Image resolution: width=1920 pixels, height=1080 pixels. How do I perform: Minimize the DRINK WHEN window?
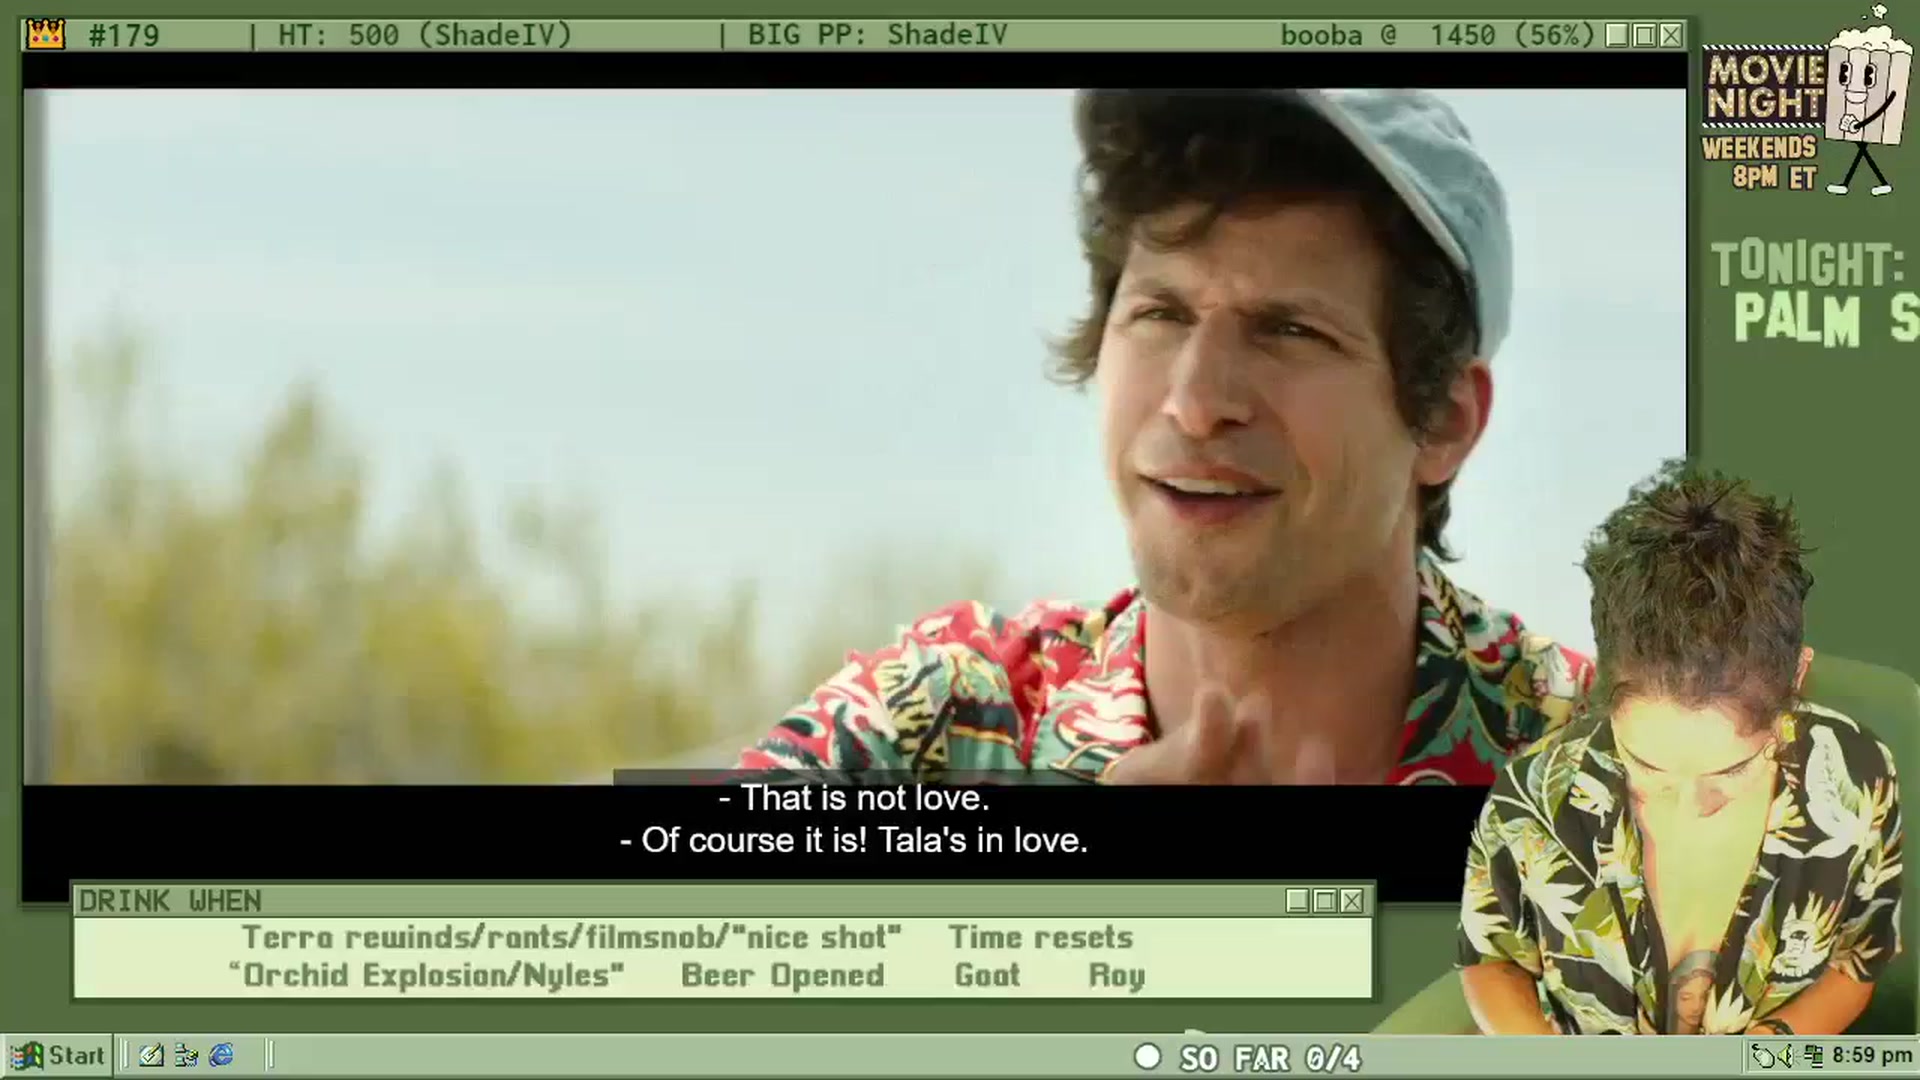(x=1298, y=901)
